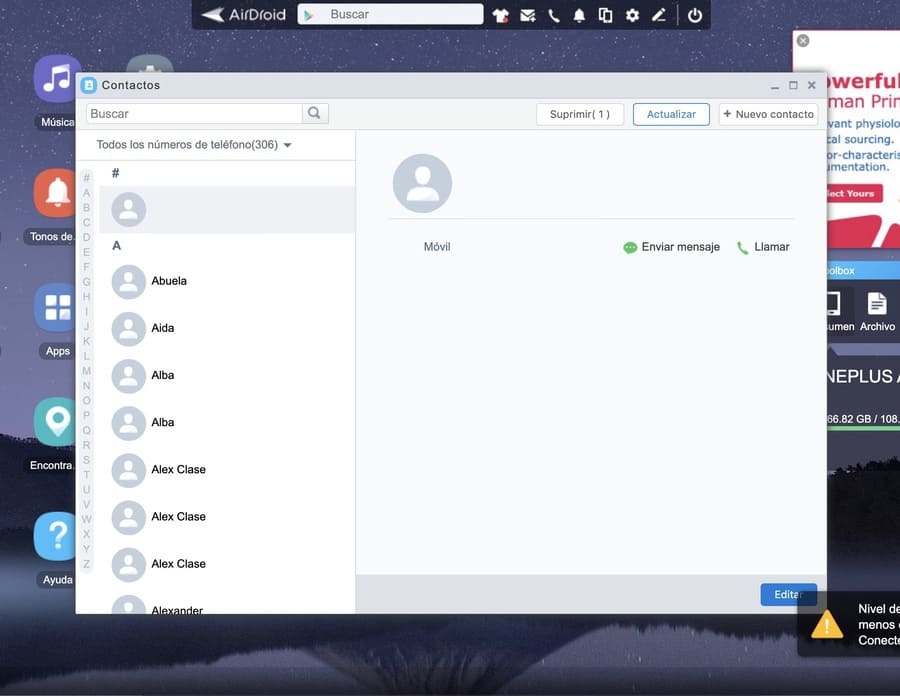Focus the AirDroid top Buscar field
Viewport: 900px width, 696px height.
click(x=390, y=14)
